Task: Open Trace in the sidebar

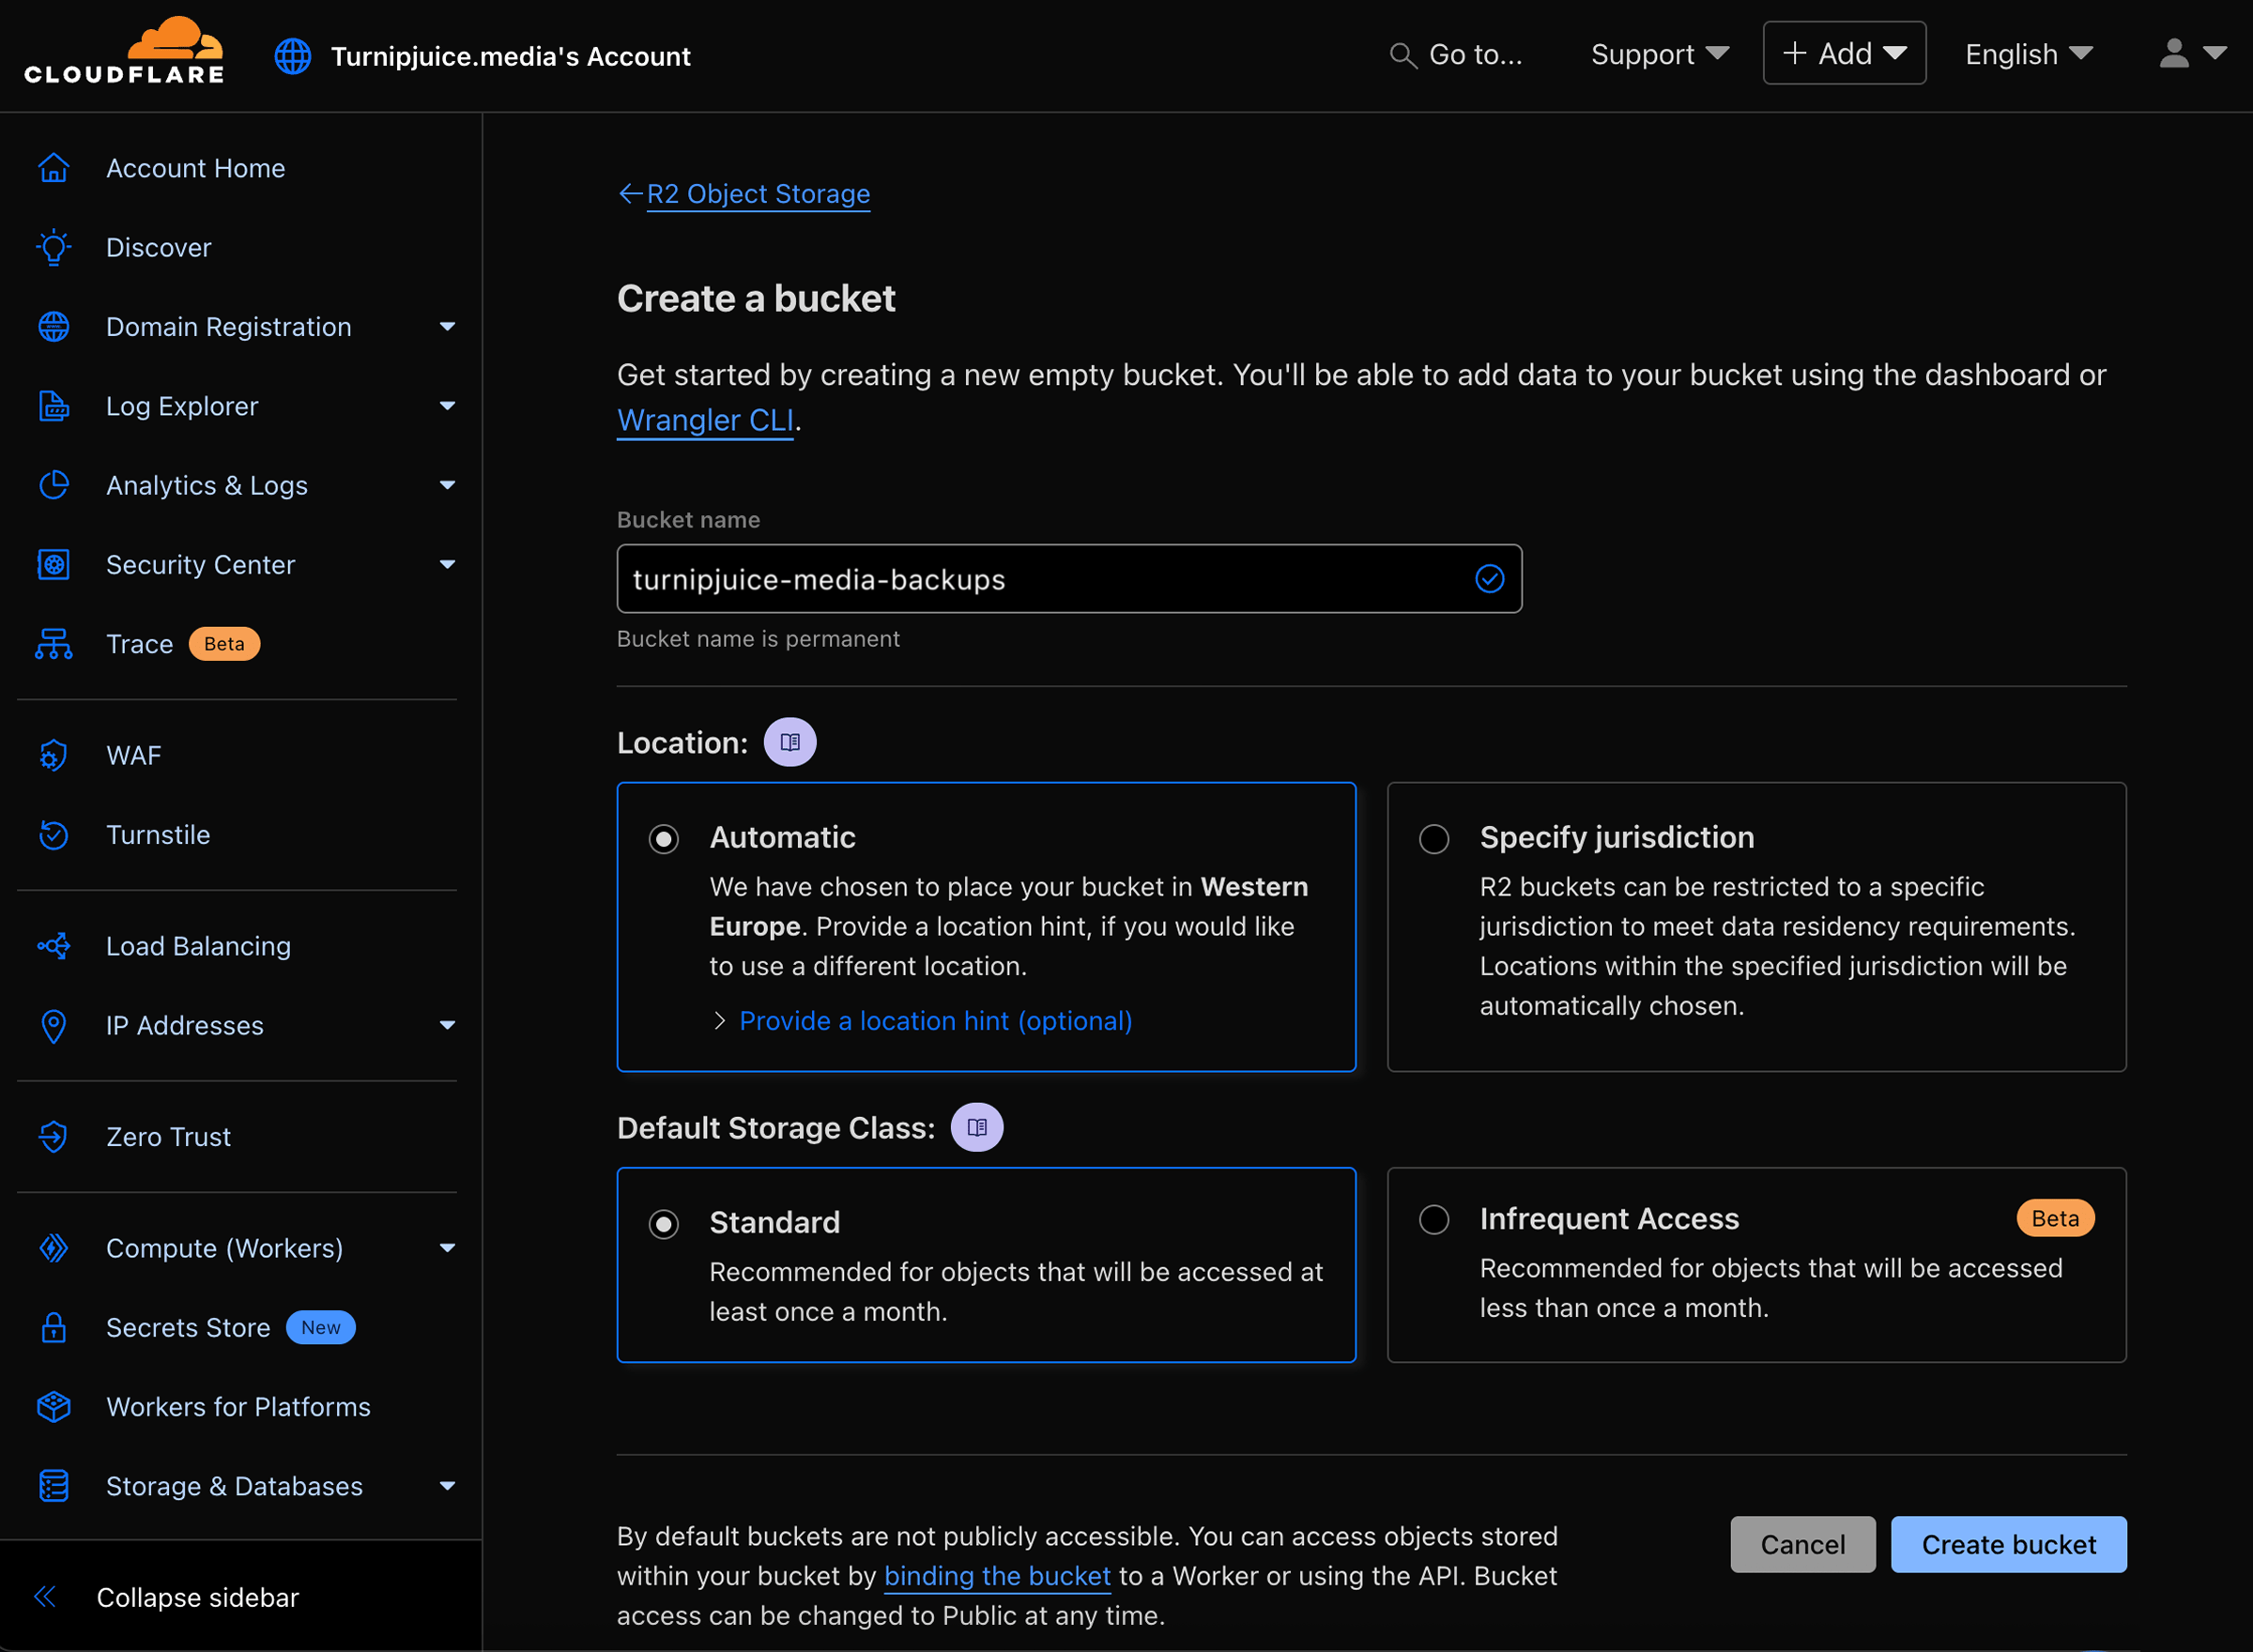Action: (x=140, y=644)
